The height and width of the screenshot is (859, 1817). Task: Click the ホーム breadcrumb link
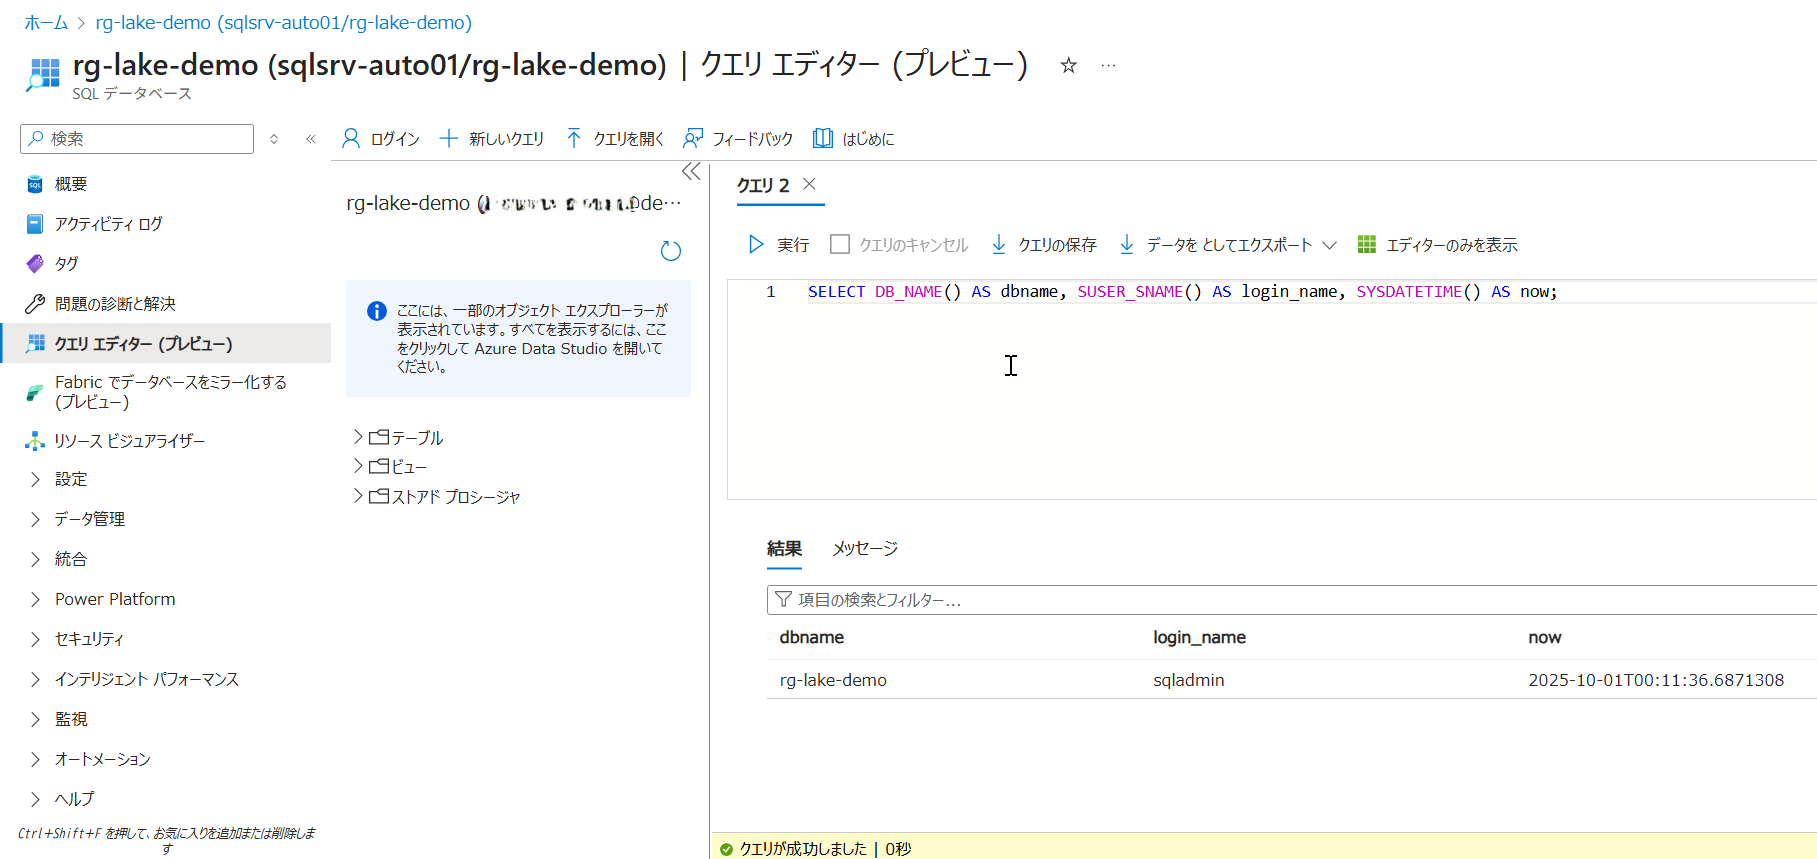[x=46, y=22]
